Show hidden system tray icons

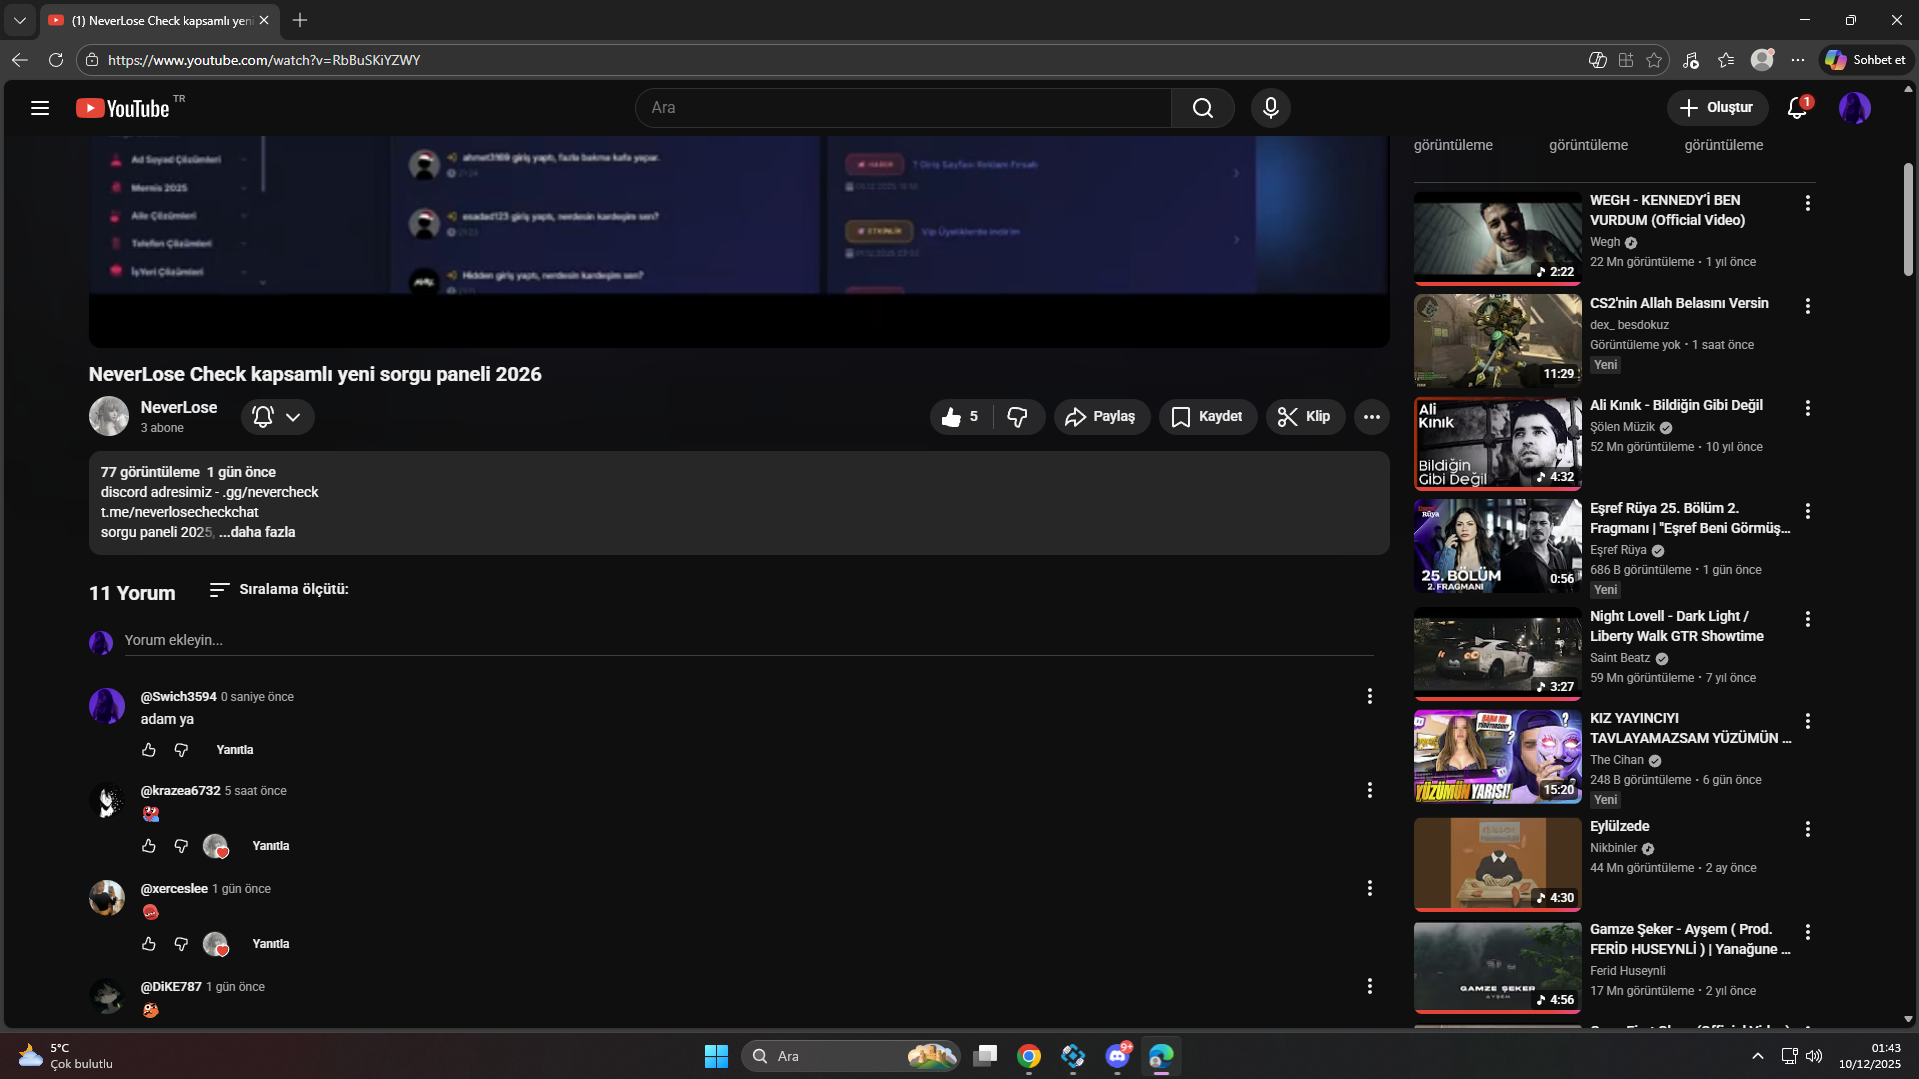(x=1758, y=1056)
